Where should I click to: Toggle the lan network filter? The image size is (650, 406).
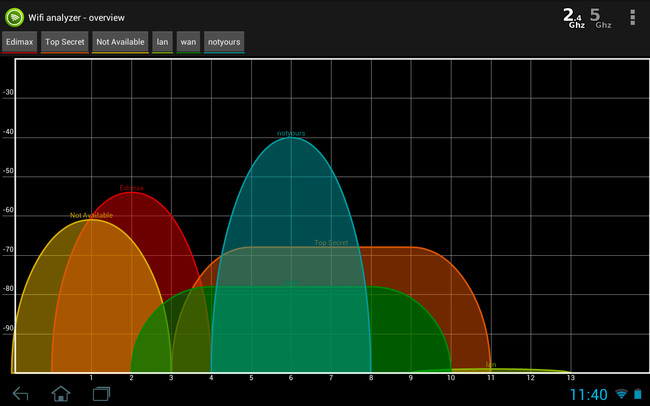point(162,42)
